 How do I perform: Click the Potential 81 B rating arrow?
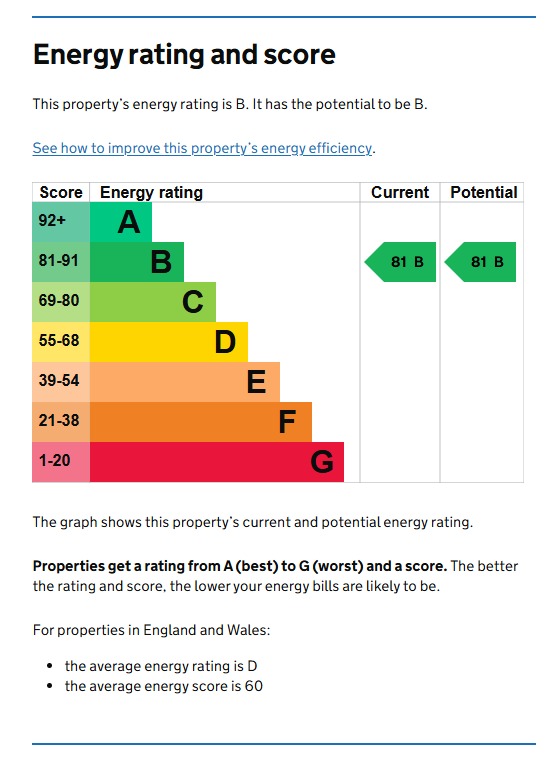480,262
